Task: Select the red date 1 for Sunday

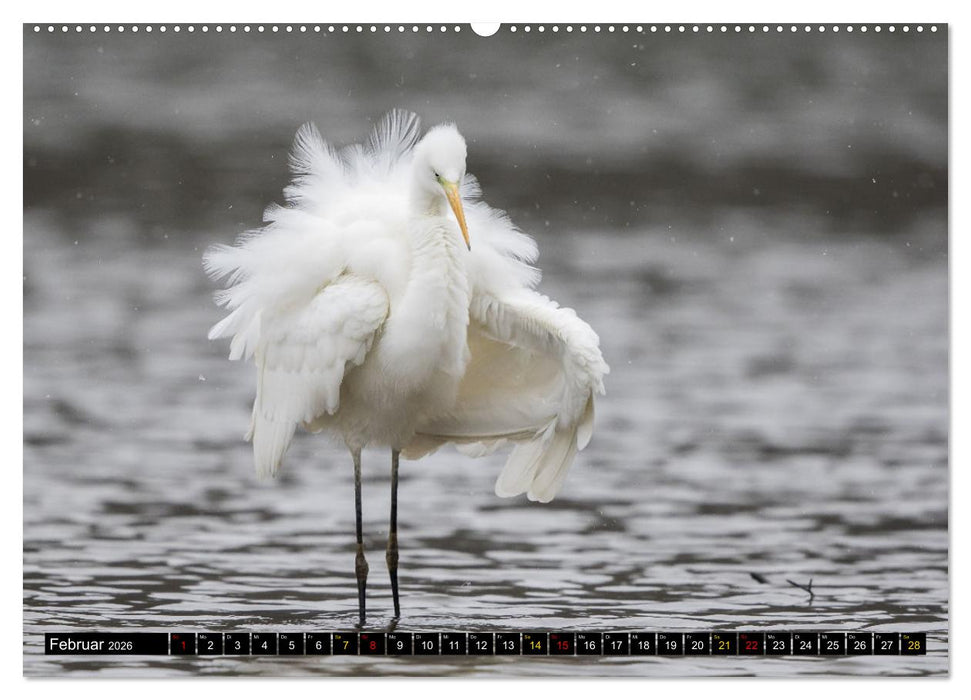Action: tap(181, 647)
